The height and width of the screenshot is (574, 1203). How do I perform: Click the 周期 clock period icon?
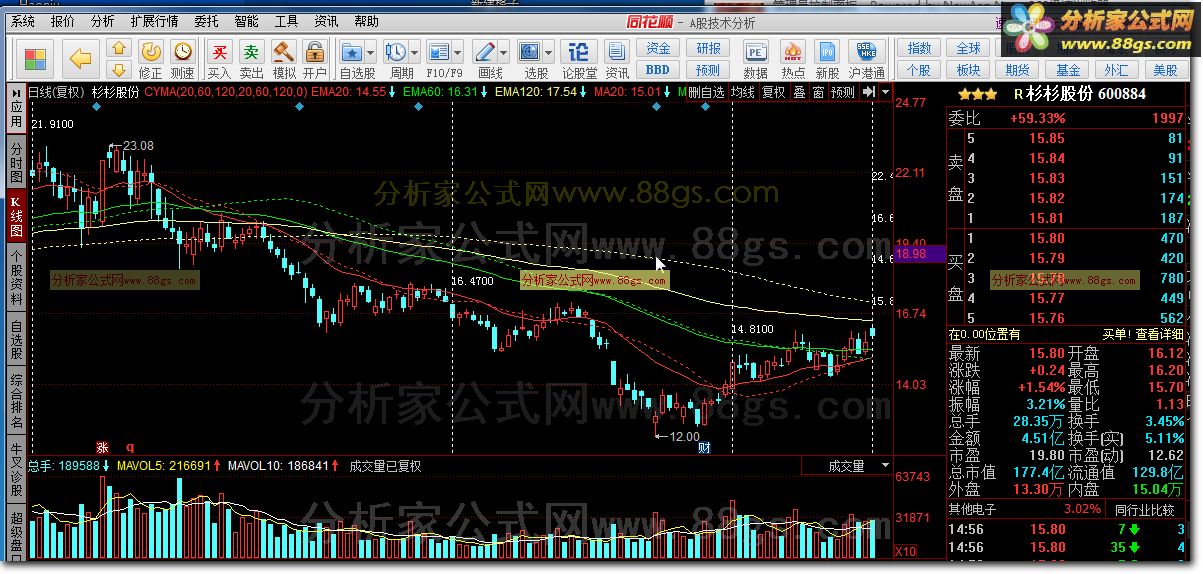click(x=396, y=51)
